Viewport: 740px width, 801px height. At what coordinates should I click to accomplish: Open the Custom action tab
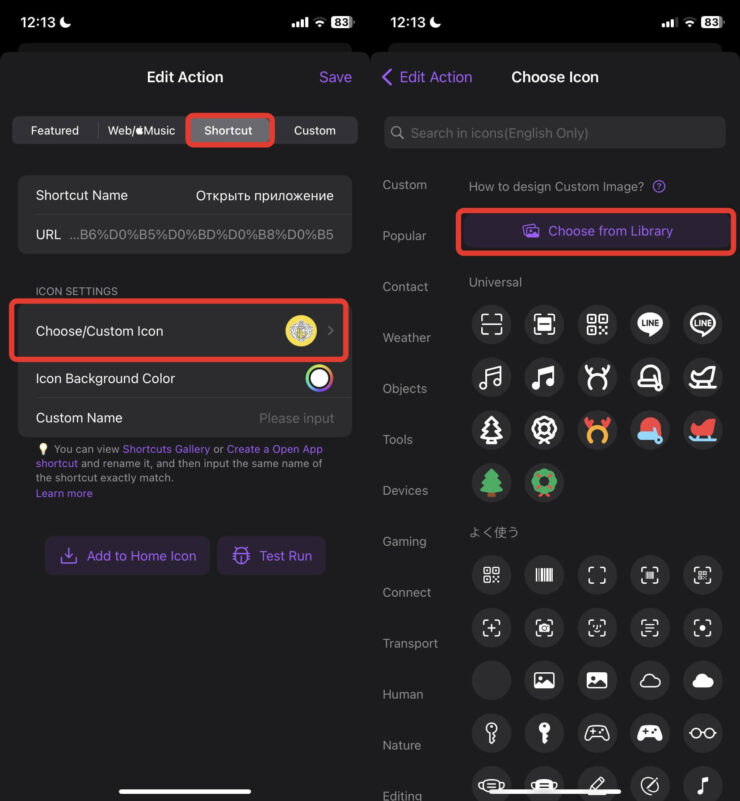pyautogui.click(x=315, y=131)
